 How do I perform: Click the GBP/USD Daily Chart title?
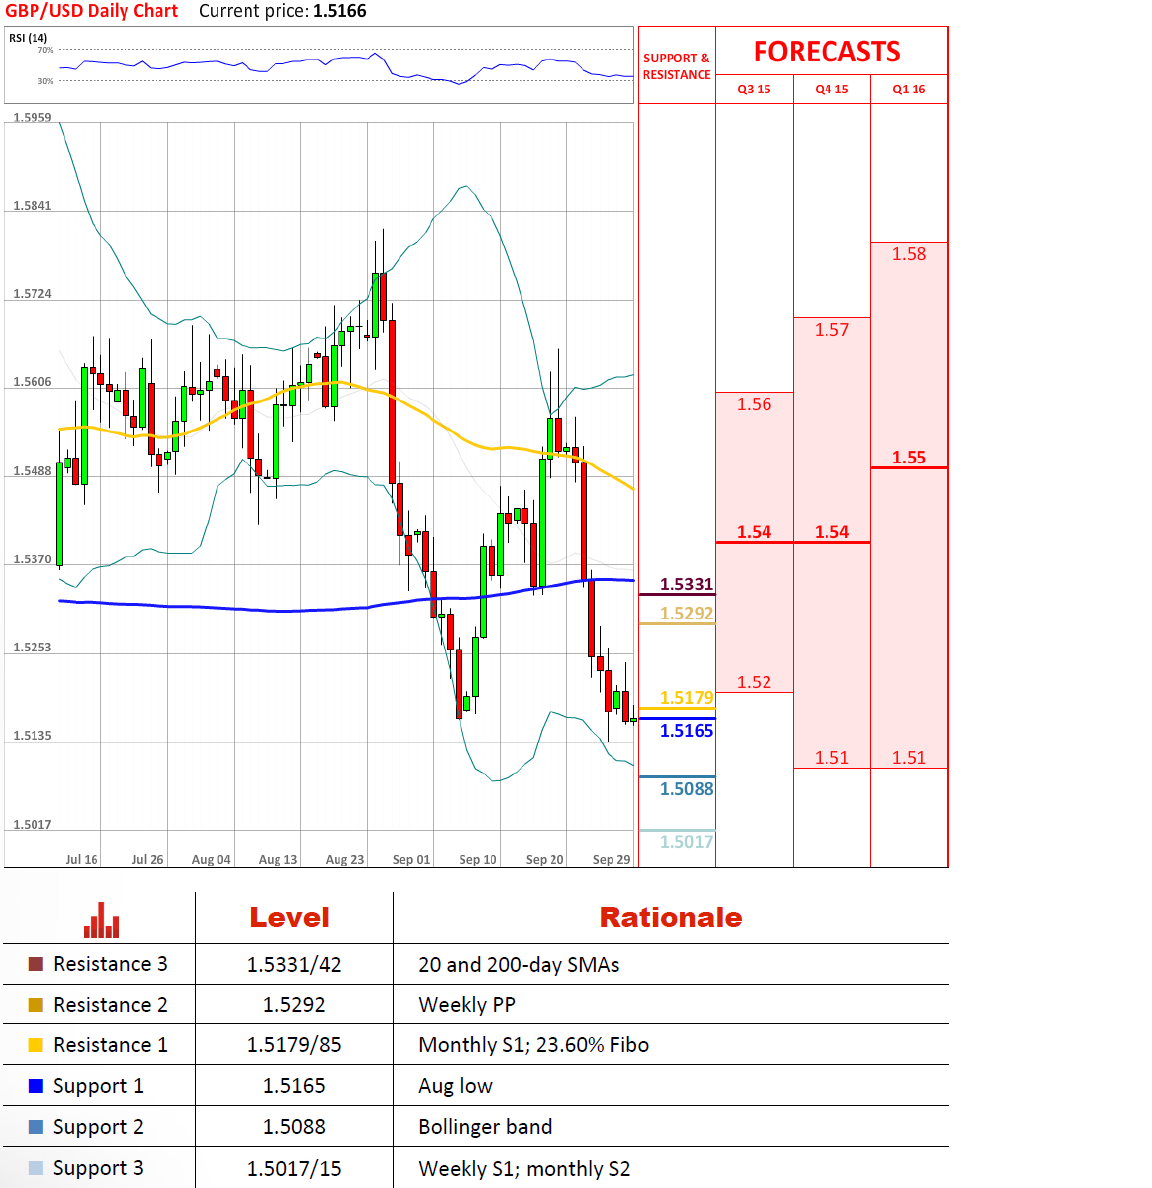(x=92, y=11)
